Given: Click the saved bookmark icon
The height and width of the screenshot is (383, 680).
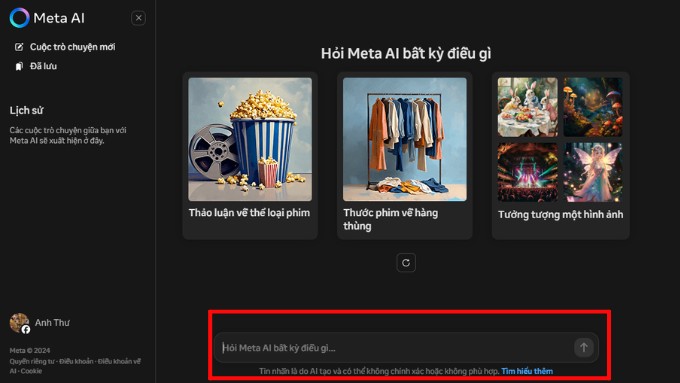Looking at the screenshot, I should 19,66.
